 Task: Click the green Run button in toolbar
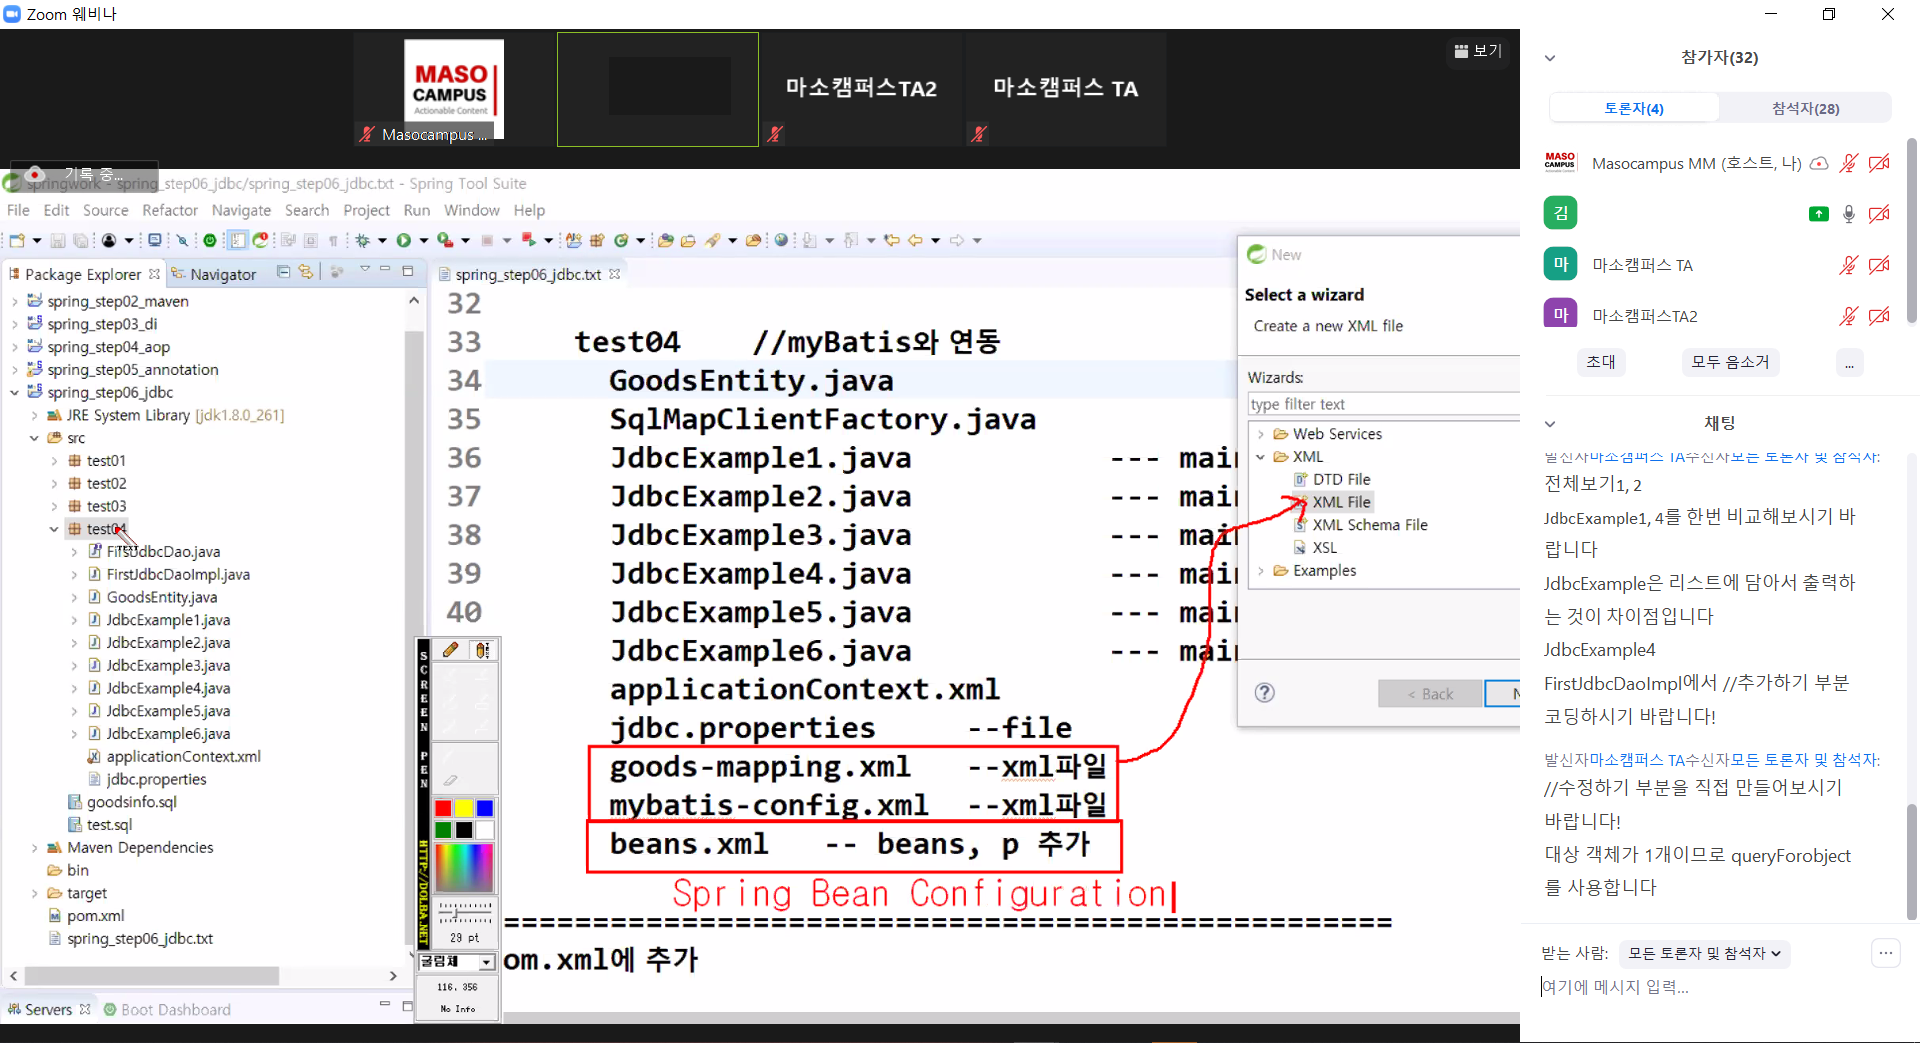404,240
